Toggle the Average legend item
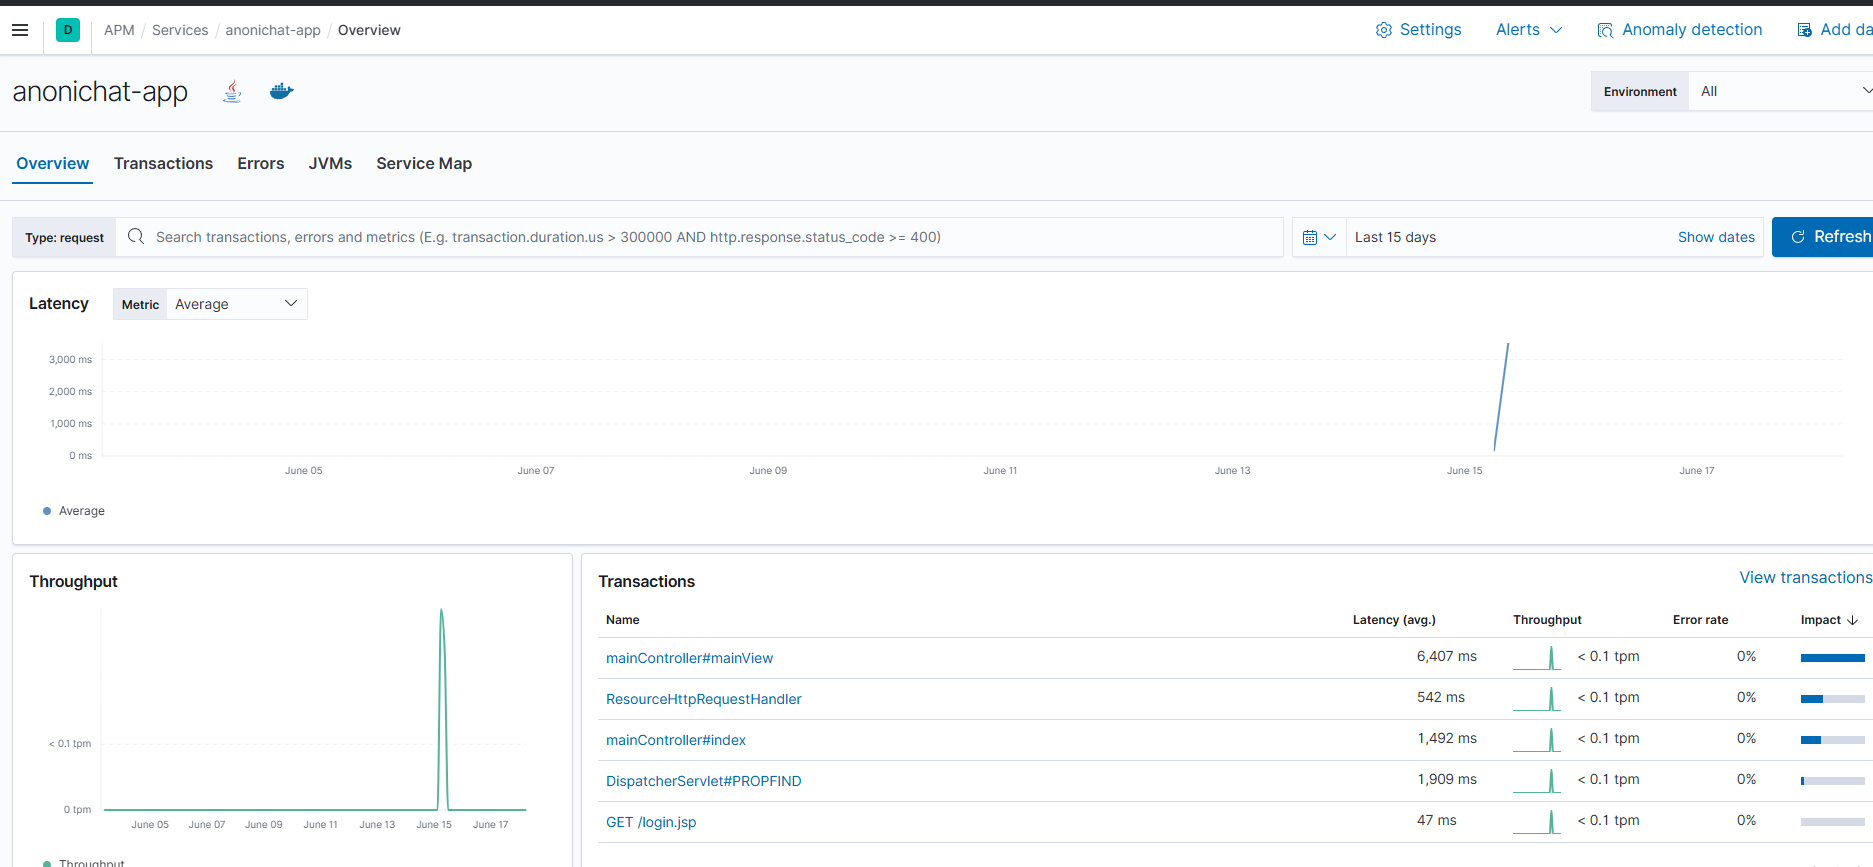The width and height of the screenshot is (1873, 867). 74,511
